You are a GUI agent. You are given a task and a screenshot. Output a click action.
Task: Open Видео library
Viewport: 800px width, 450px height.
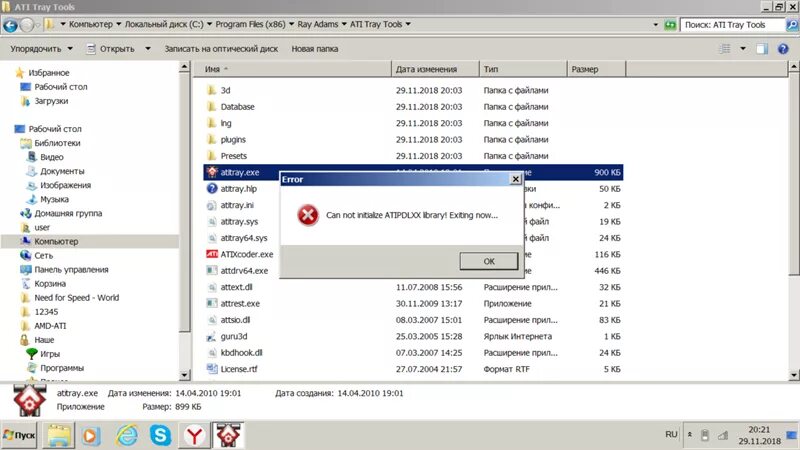pyautogui.click(x=52, y=157)
